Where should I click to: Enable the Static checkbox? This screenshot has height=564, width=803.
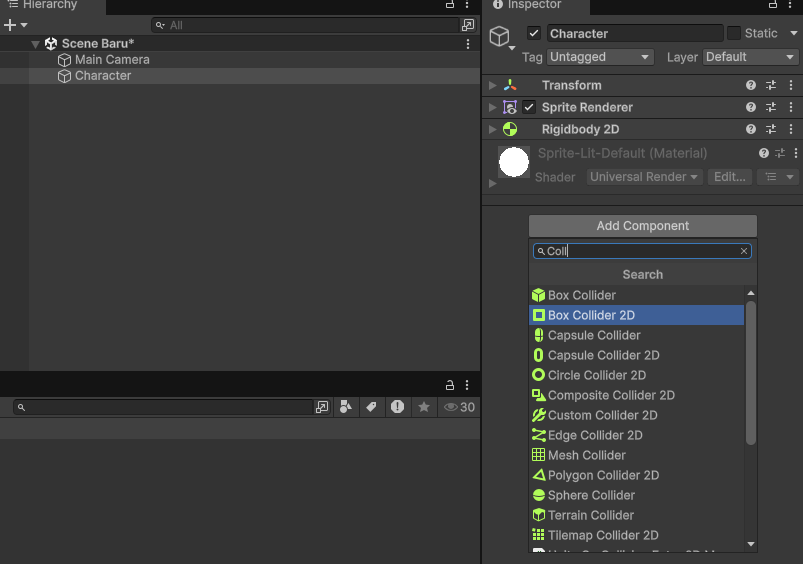[x=733, y=34]
